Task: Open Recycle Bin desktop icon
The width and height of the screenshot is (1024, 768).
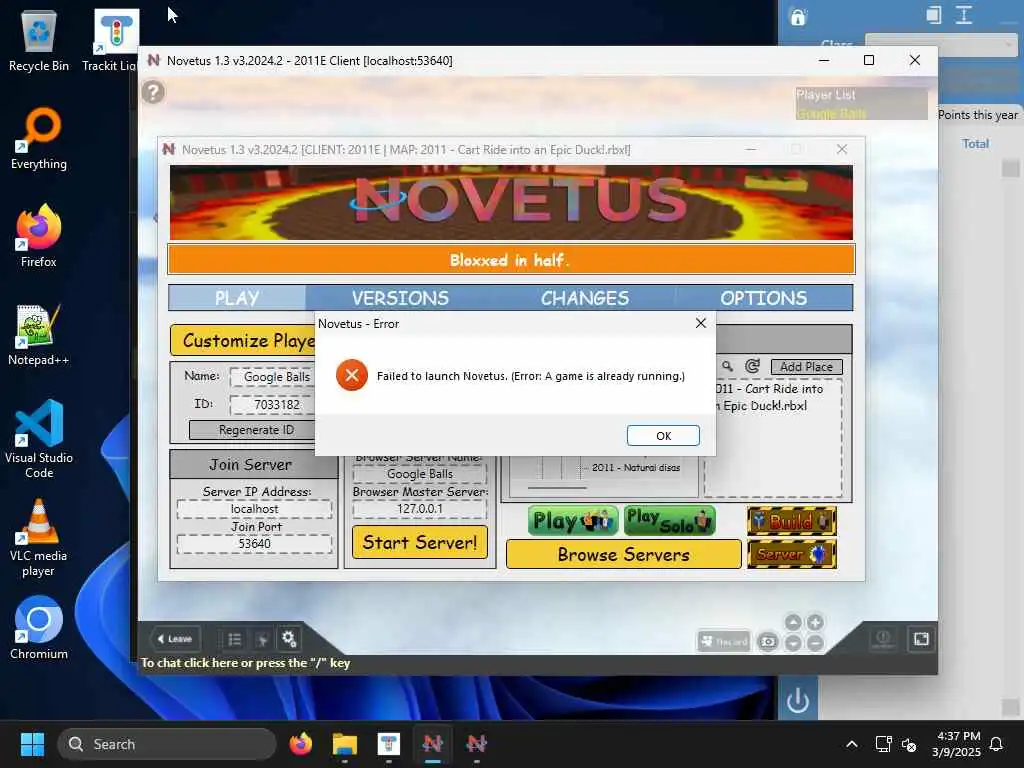Action: click(x=39, y=40)
